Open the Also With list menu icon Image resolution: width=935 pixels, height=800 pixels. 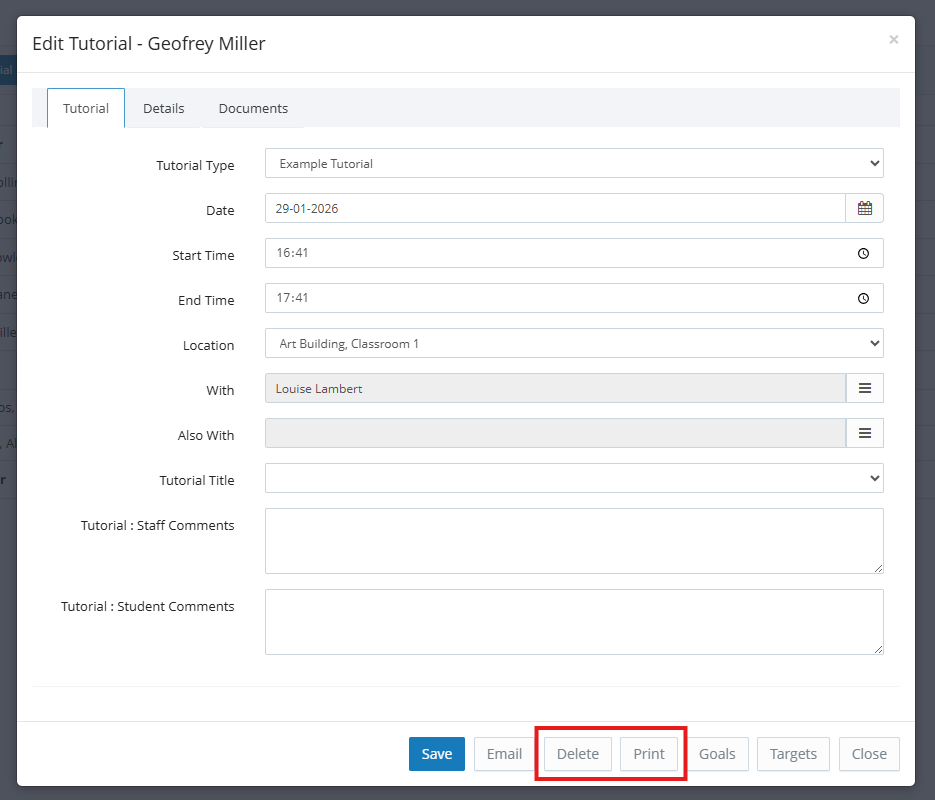[x=864, y=433]
